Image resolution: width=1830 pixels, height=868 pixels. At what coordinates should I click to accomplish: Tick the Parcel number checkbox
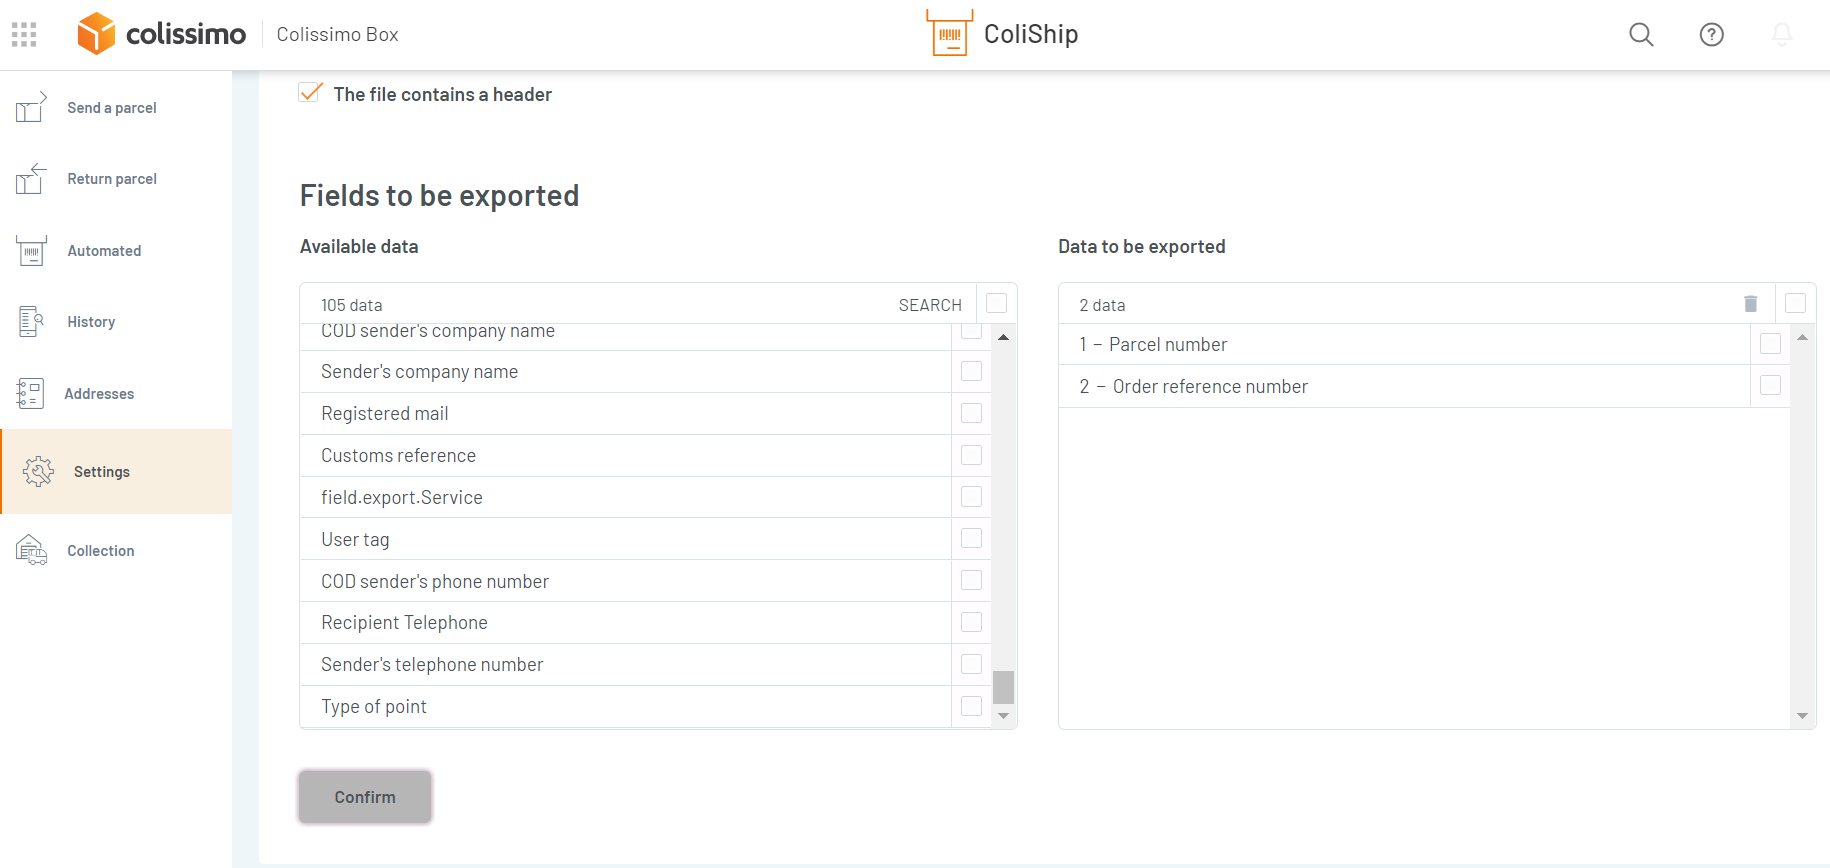1770,344
